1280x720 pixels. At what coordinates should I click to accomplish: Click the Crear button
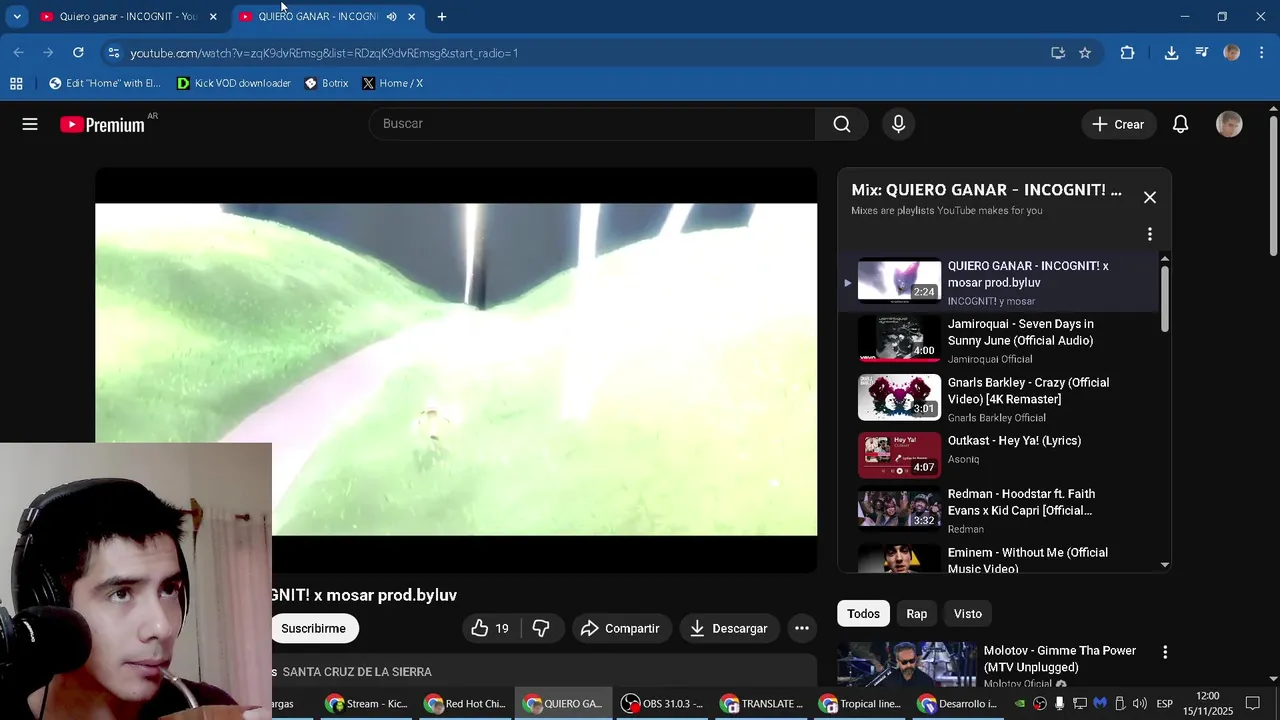1118,124
